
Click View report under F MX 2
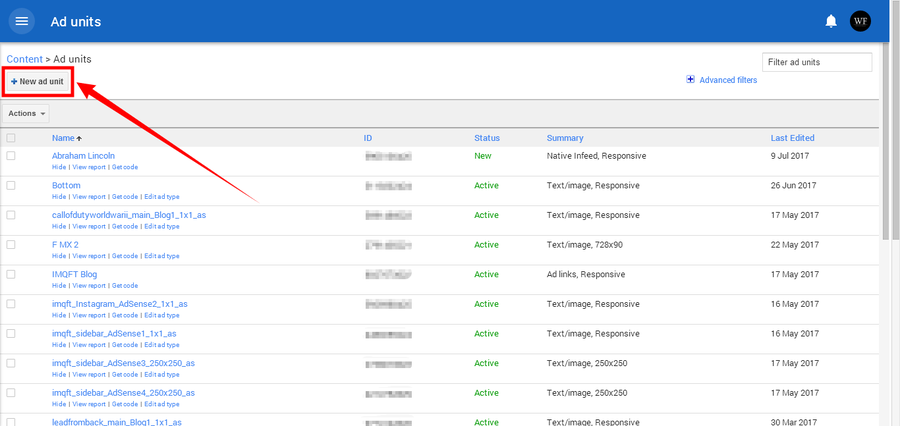pyautogui.click(x=89, y=256)
